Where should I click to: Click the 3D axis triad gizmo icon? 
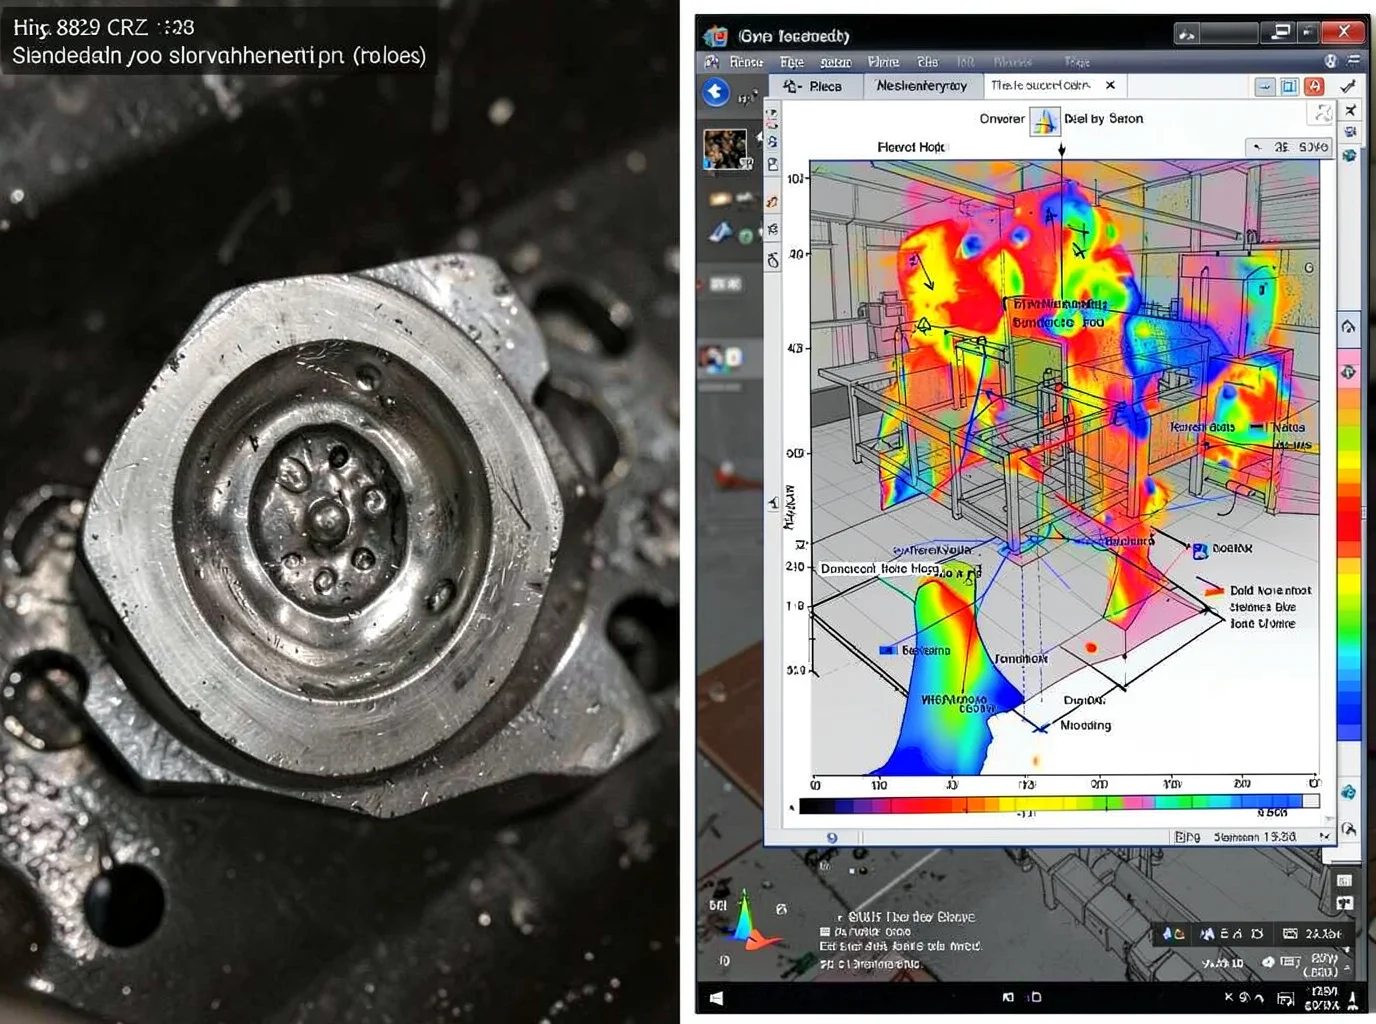pos(747,920)
